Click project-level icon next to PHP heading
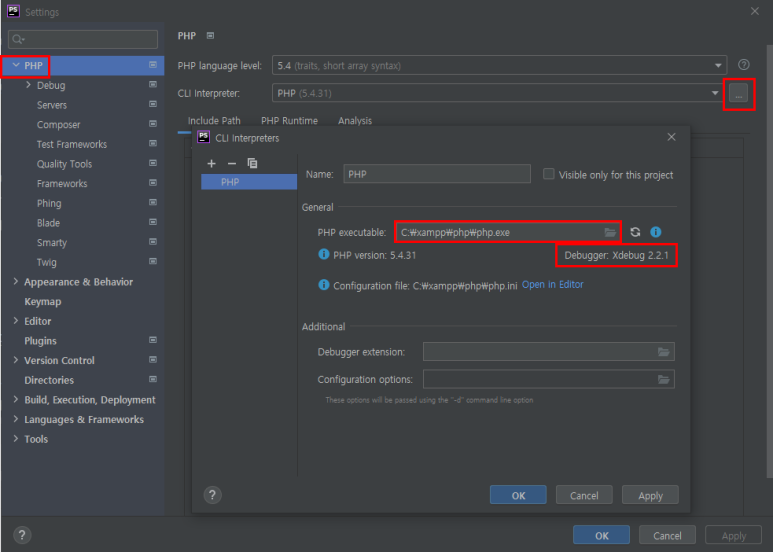This screenshot has width=773, height=552. (x=211, y=35)
